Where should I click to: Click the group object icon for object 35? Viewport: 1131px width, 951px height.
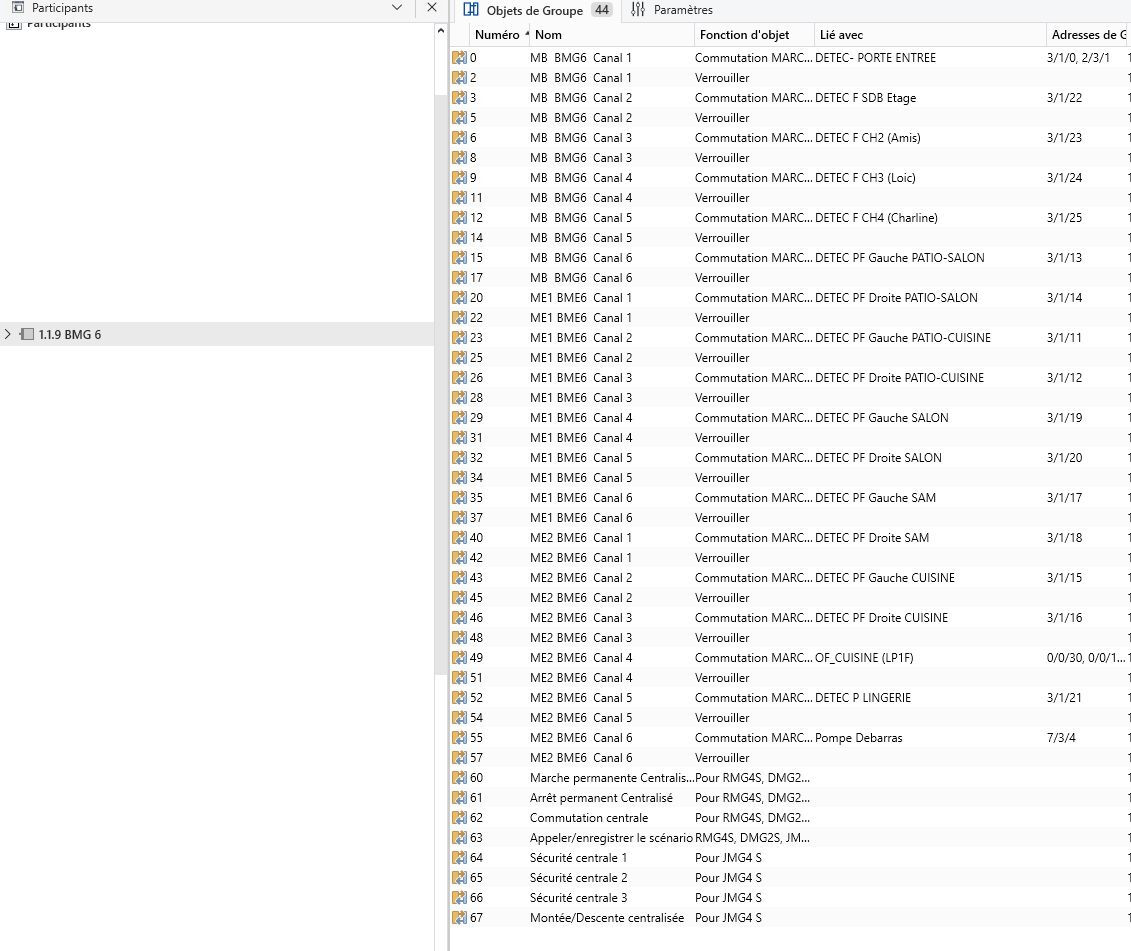pyautogui.click(x=459, y=498)
